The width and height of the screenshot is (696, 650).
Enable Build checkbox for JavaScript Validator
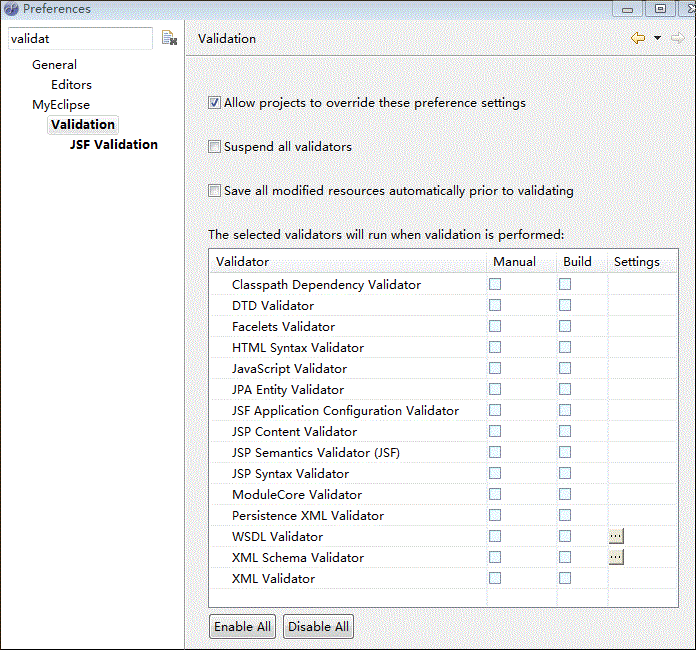(565, 368)
